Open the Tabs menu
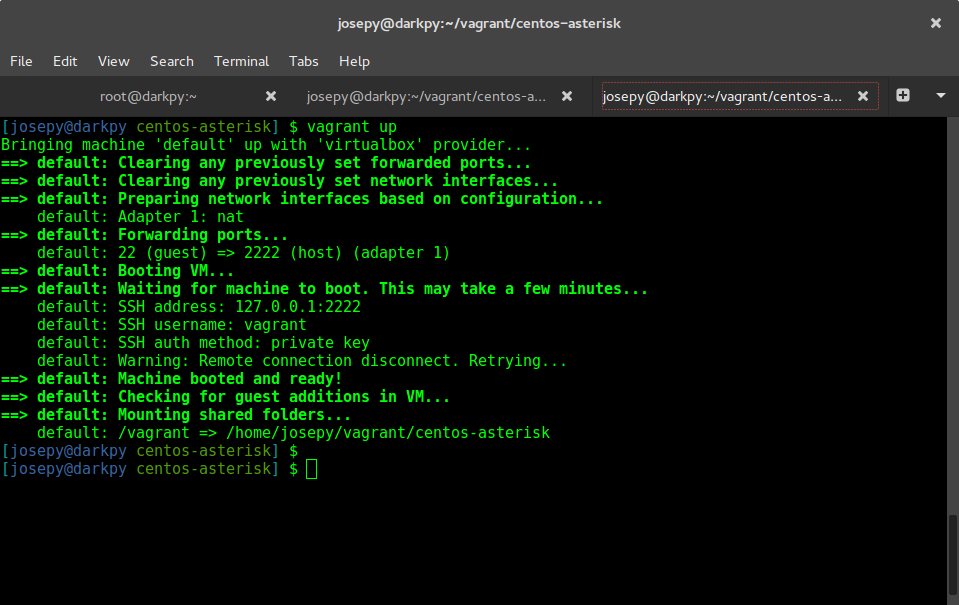The height and width of the screenshot is (605, 959). (303, 61)
